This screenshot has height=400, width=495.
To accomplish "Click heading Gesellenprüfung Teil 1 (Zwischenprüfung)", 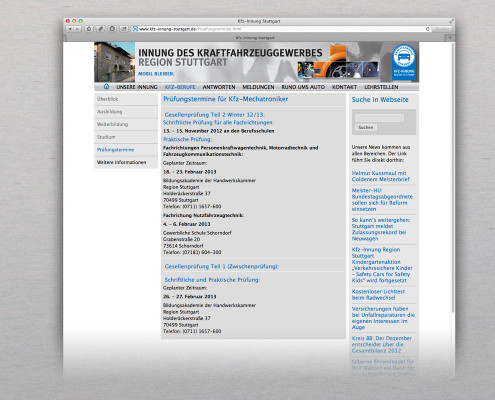I will [x=222, y=266].
